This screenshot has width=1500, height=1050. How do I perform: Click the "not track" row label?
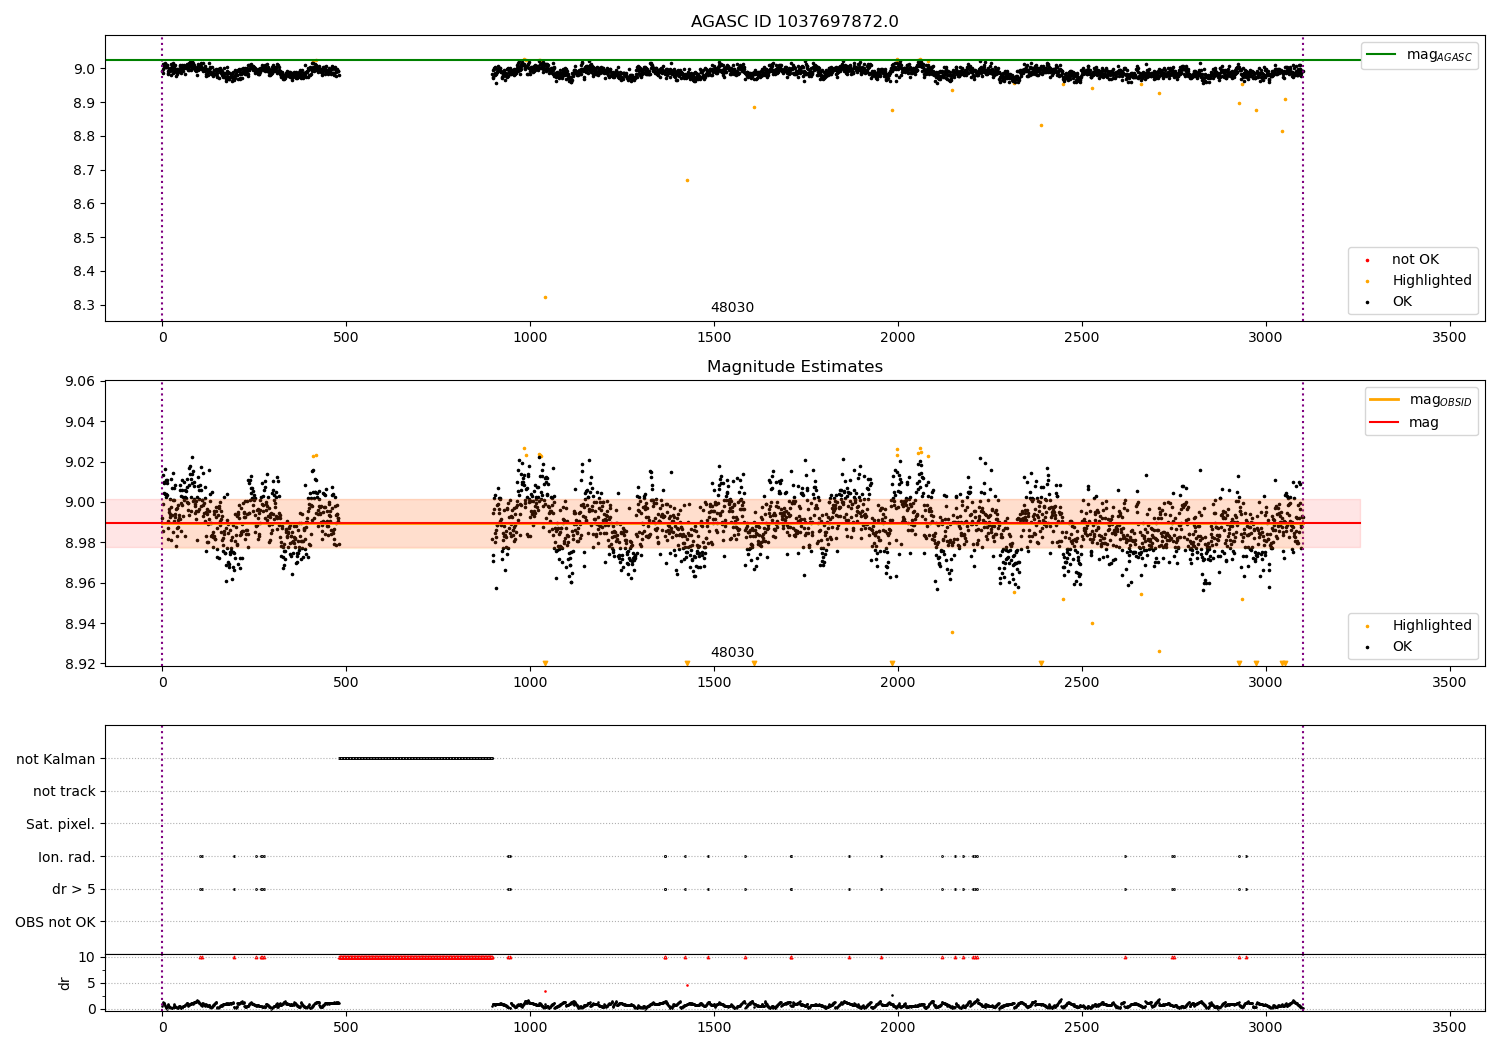coord(64,792)
